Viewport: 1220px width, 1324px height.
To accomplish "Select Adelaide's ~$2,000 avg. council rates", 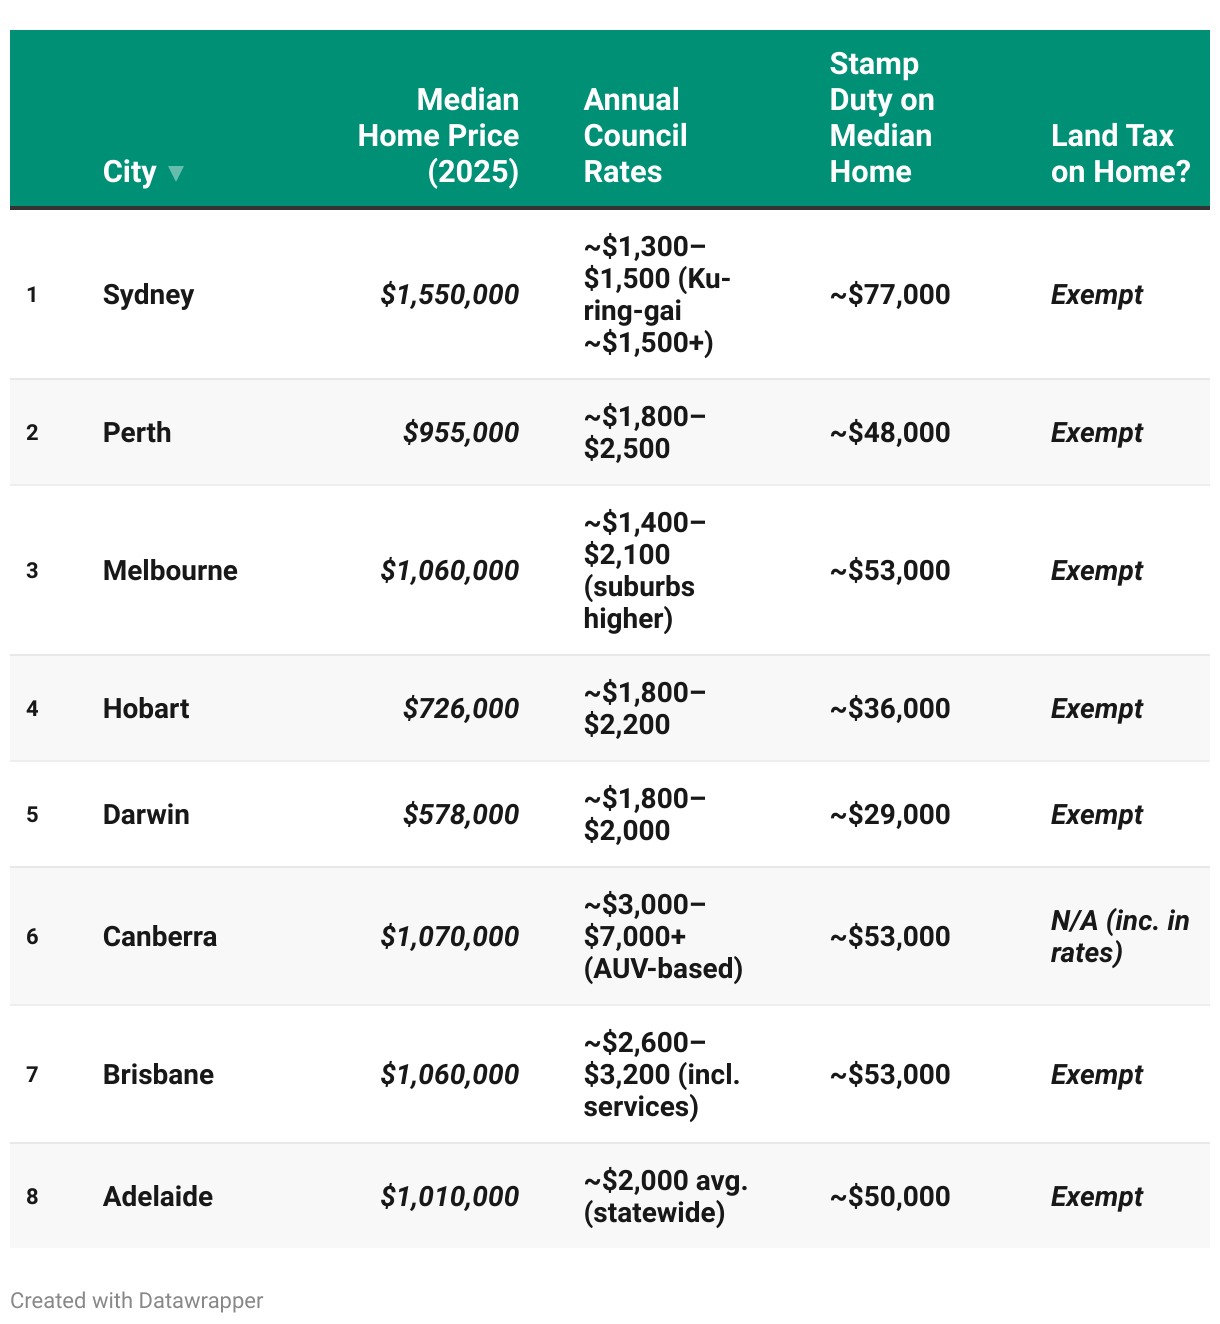I will [x=665, y=1196].
